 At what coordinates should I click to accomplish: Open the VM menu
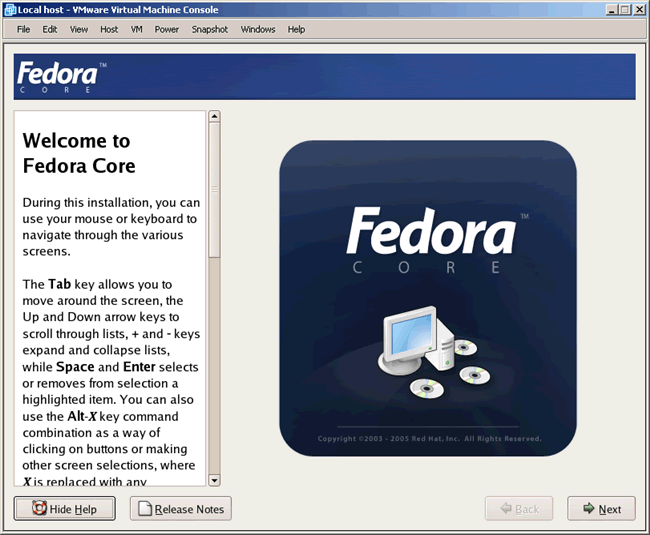pyautogui.click(x=137, y=29)
